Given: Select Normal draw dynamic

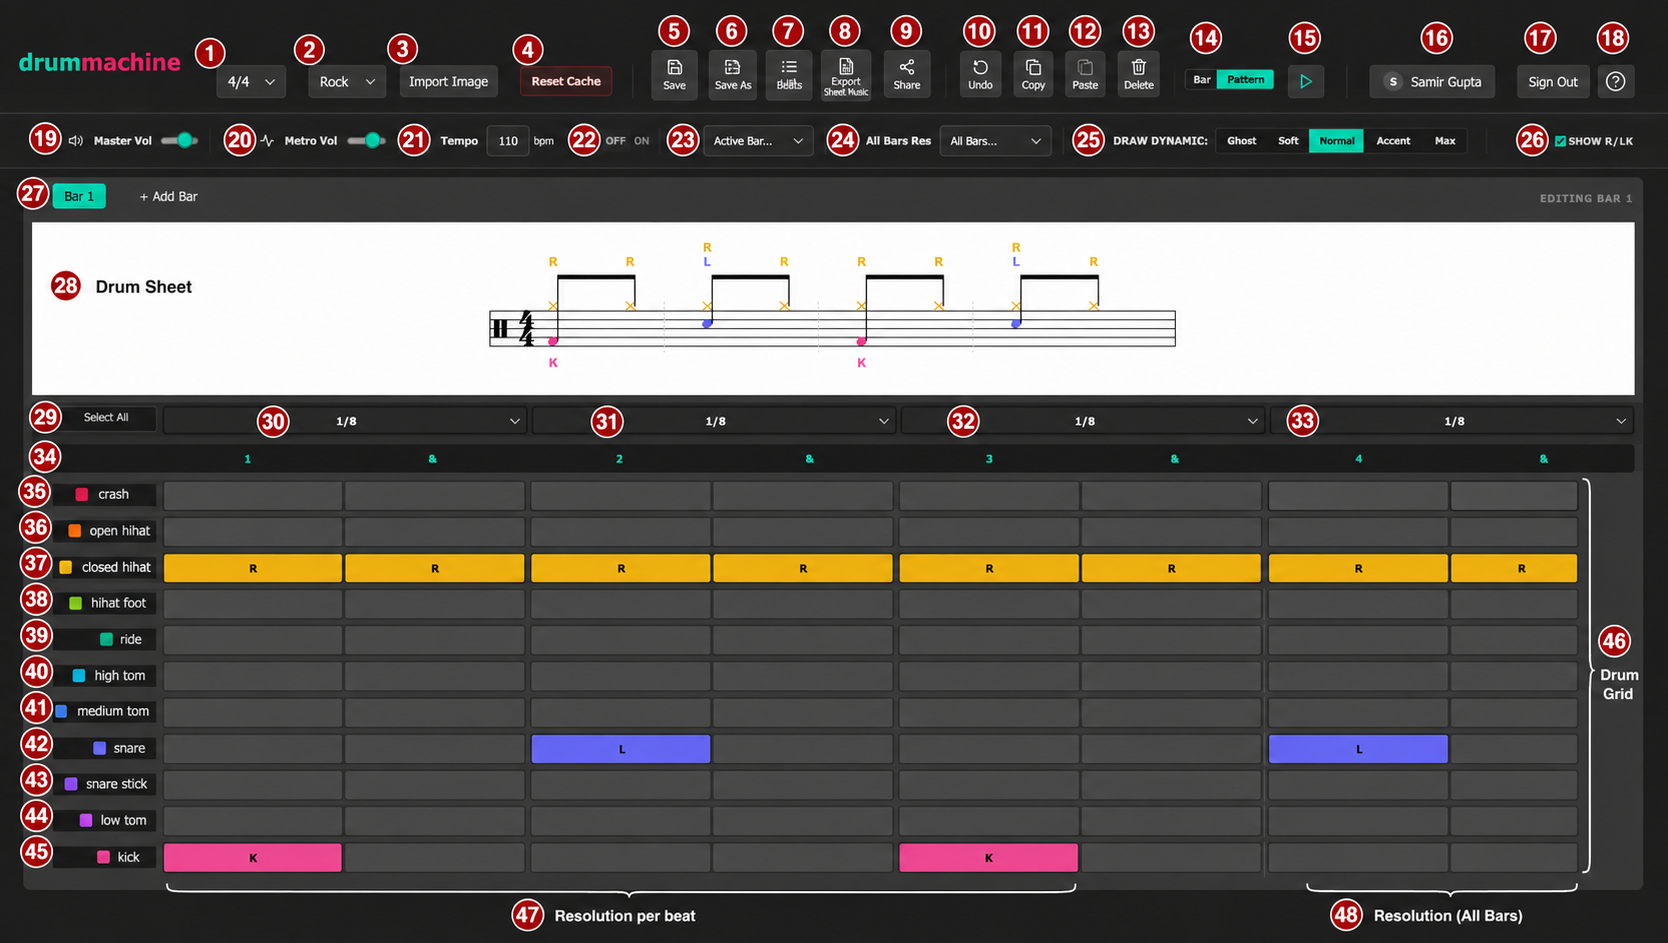Looking at the screenshot, I should pos(1336,141).
